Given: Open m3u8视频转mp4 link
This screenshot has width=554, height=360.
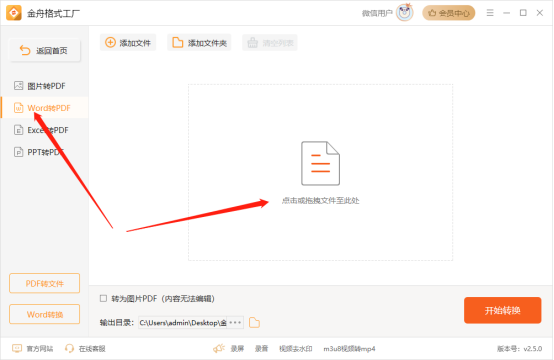Looking at the screenshot, I should tap(349, 349).
